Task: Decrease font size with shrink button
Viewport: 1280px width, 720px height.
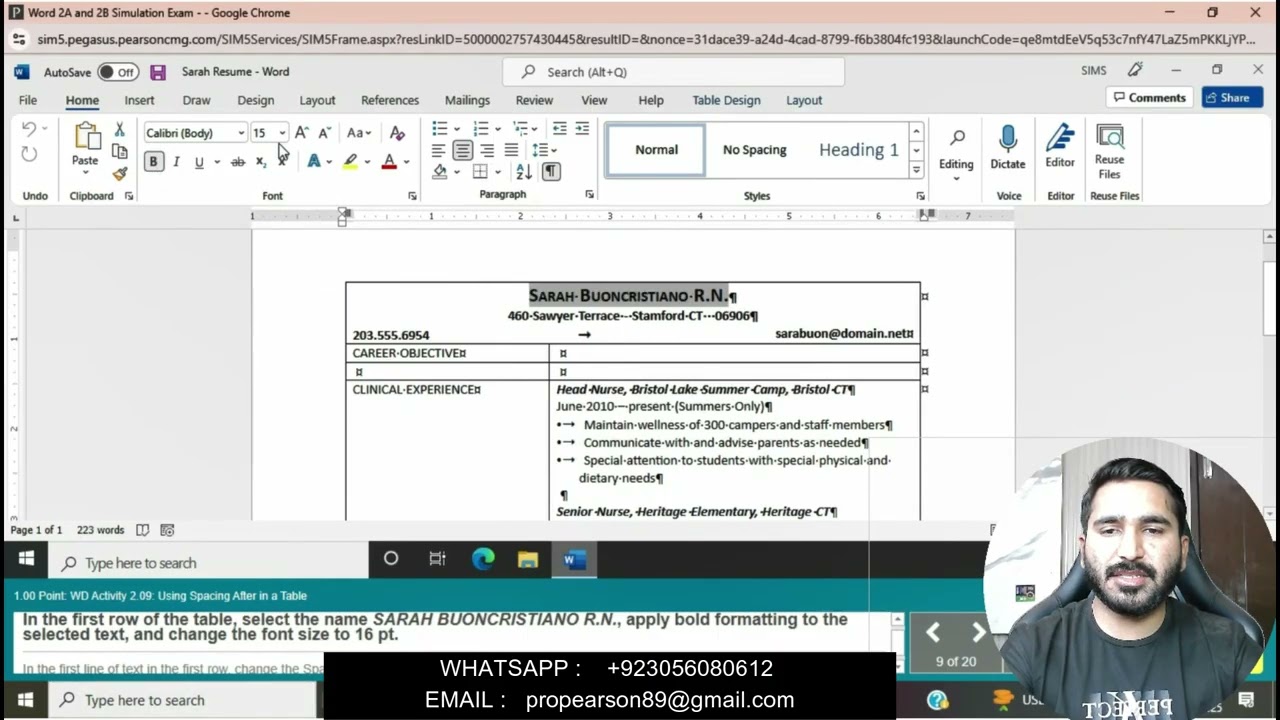Action: click(x=324, y=133)
